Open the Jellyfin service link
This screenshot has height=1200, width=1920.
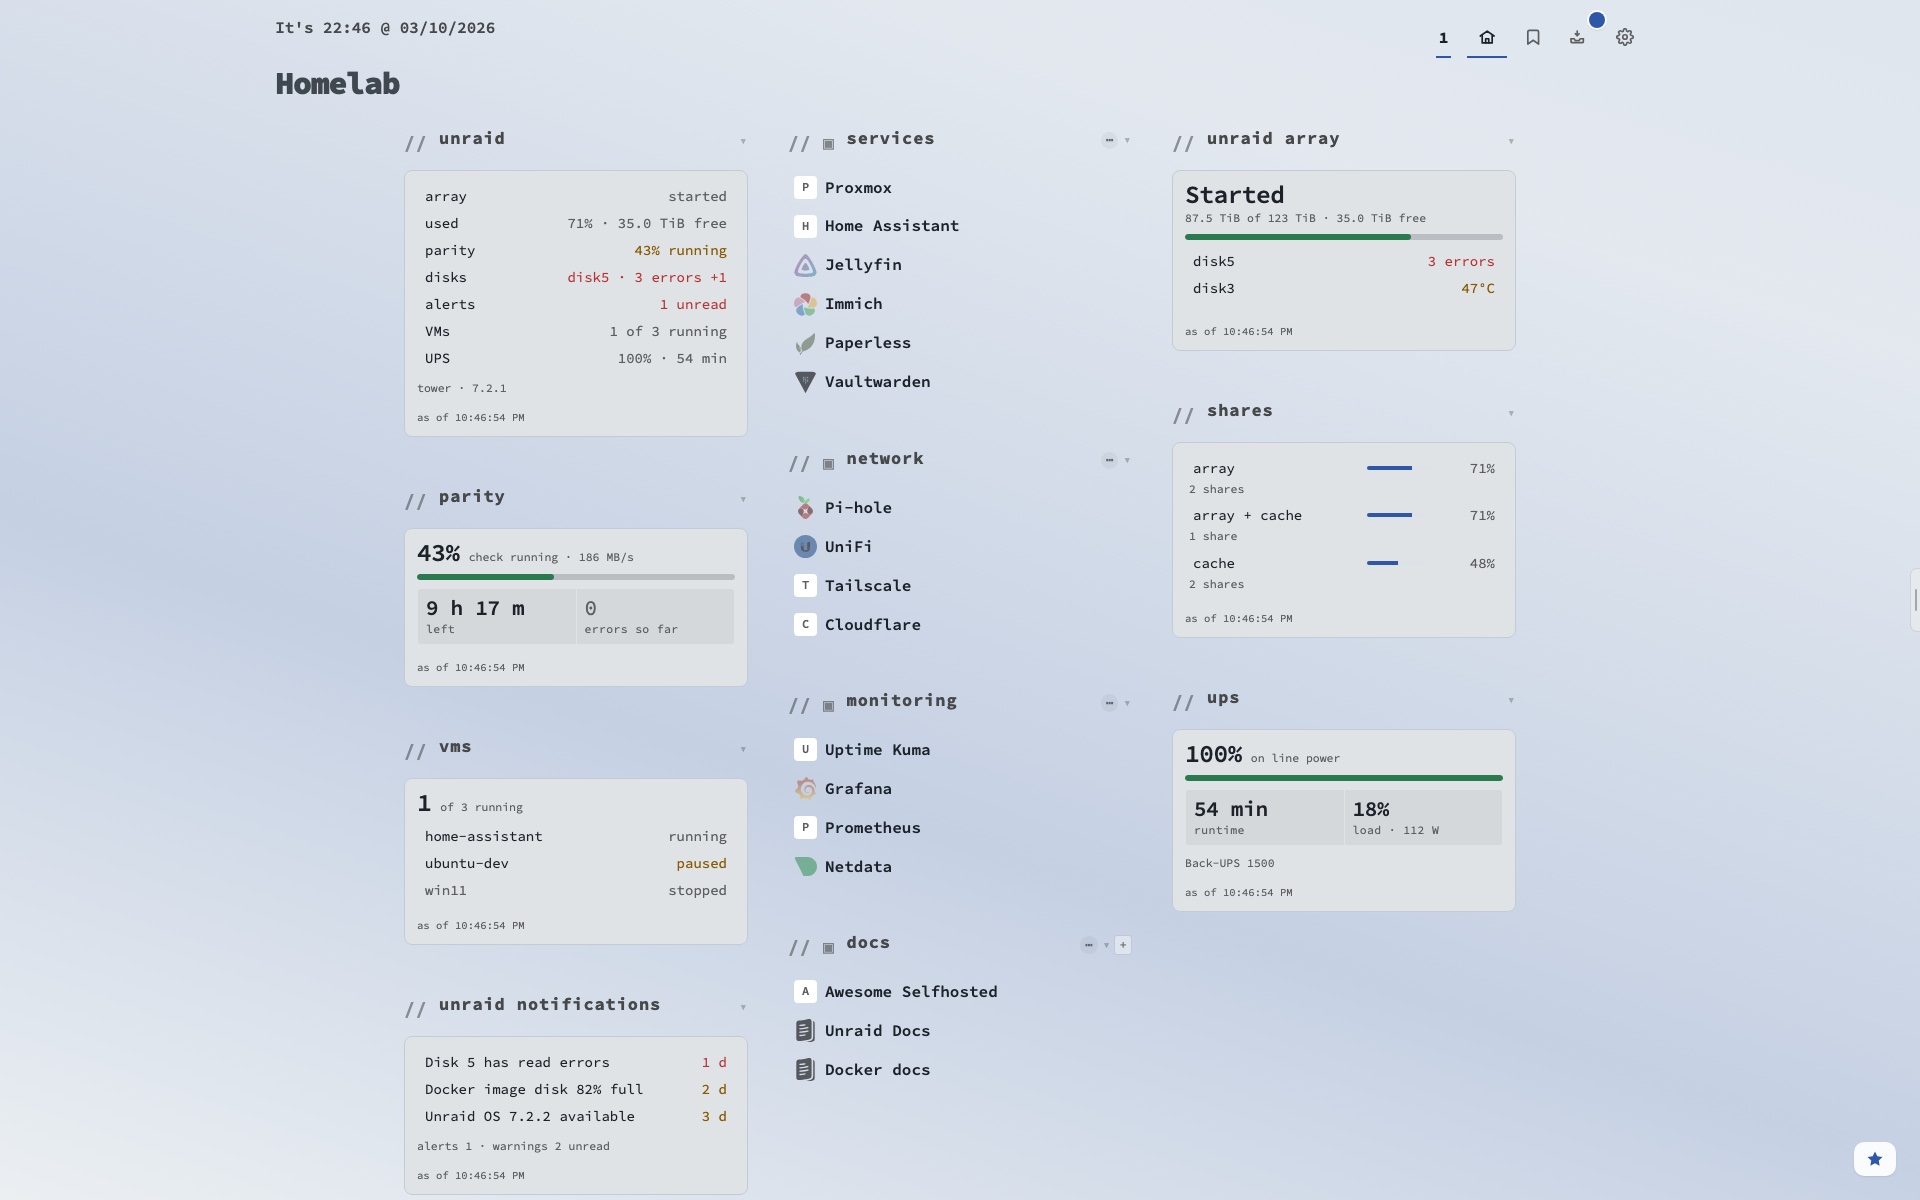pos(863,265)
